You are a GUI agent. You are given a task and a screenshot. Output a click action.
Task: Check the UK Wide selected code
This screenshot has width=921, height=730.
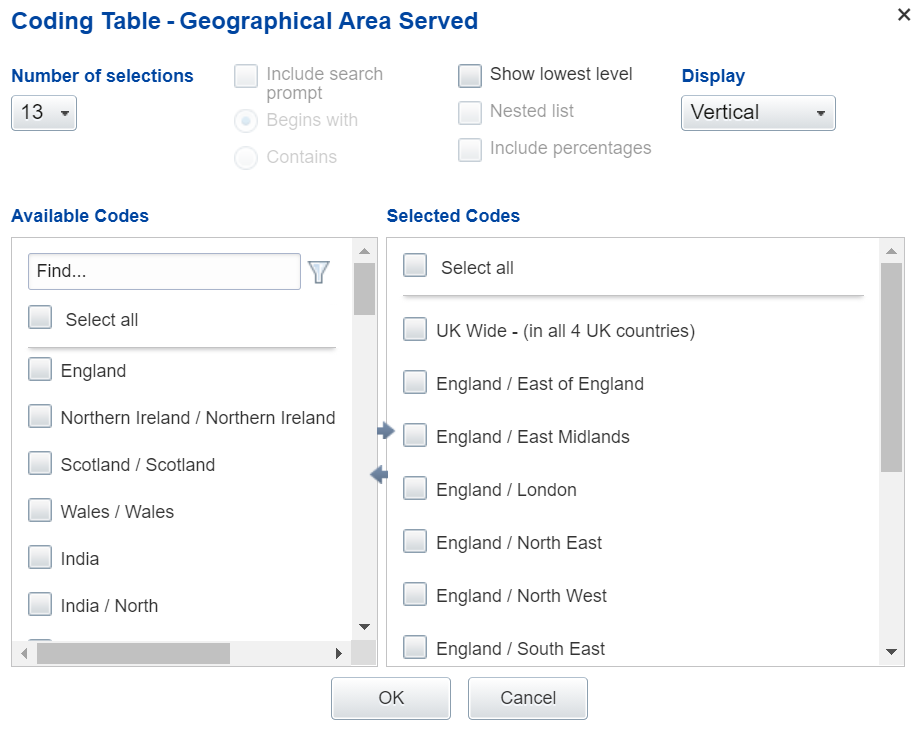(x=415, y=329)
